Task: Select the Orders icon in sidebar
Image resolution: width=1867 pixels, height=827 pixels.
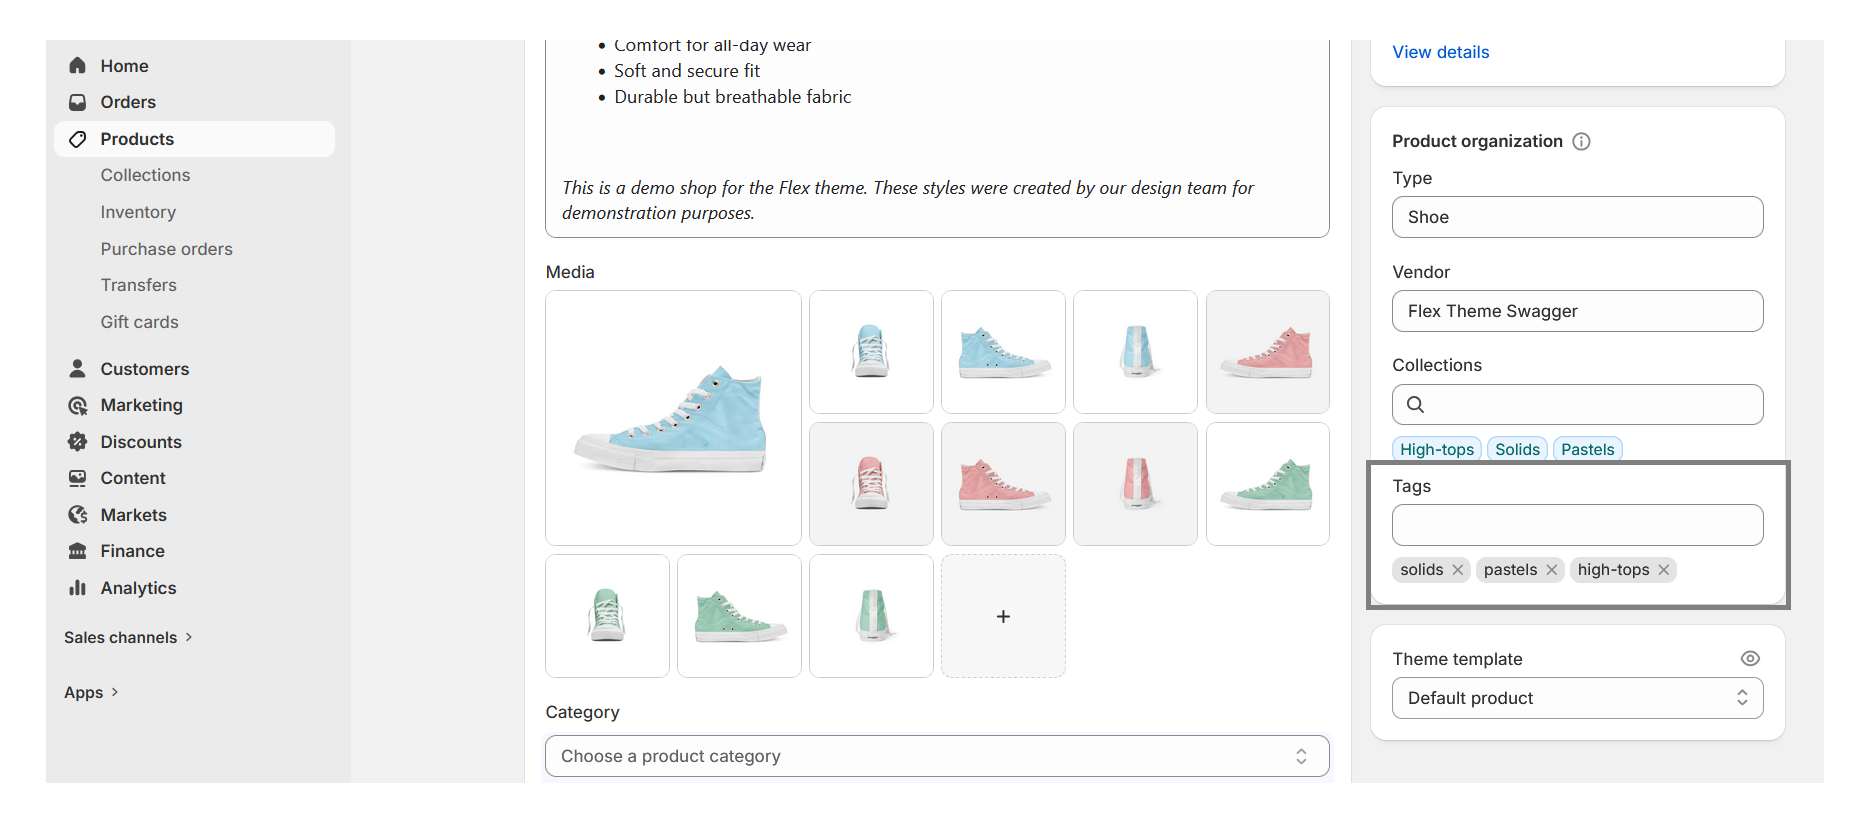Action: coord(77,102)
